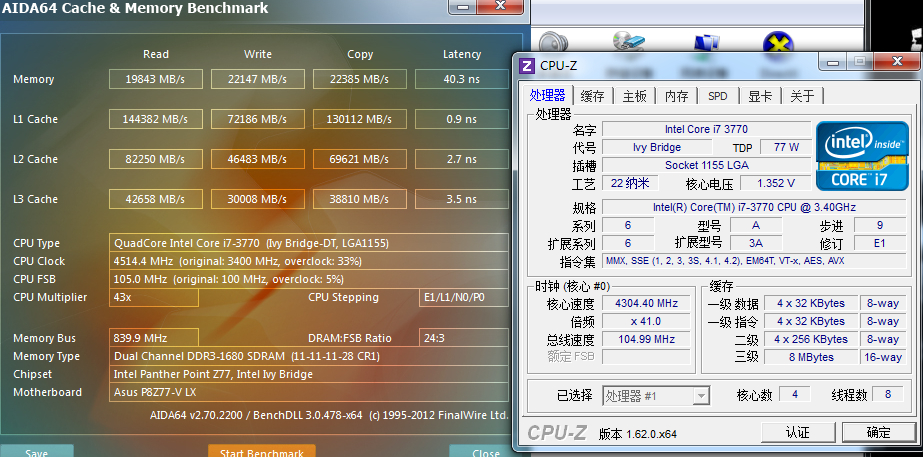Screen dimensions: 923x457
Task: Click the CPU Type field QuadCore Intel Core i7-3770
Action: tap(309, 243)
